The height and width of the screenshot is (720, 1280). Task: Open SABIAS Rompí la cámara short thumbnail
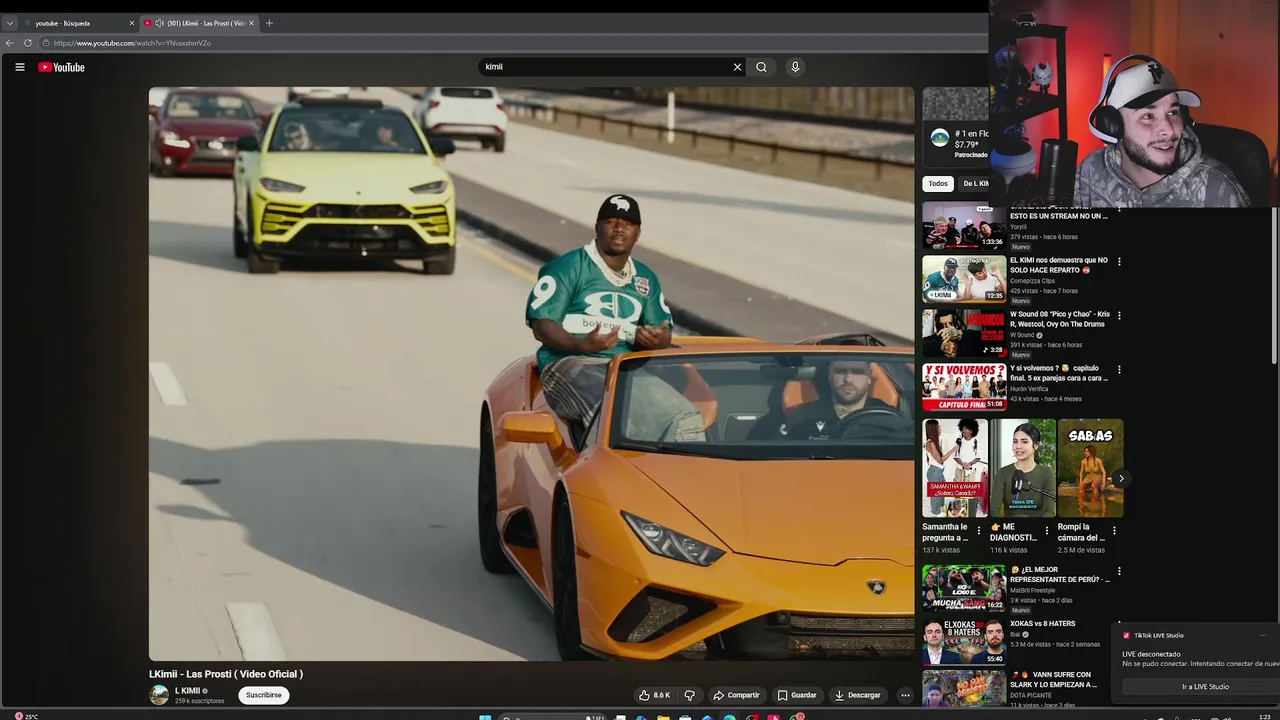pos(1091,468)
